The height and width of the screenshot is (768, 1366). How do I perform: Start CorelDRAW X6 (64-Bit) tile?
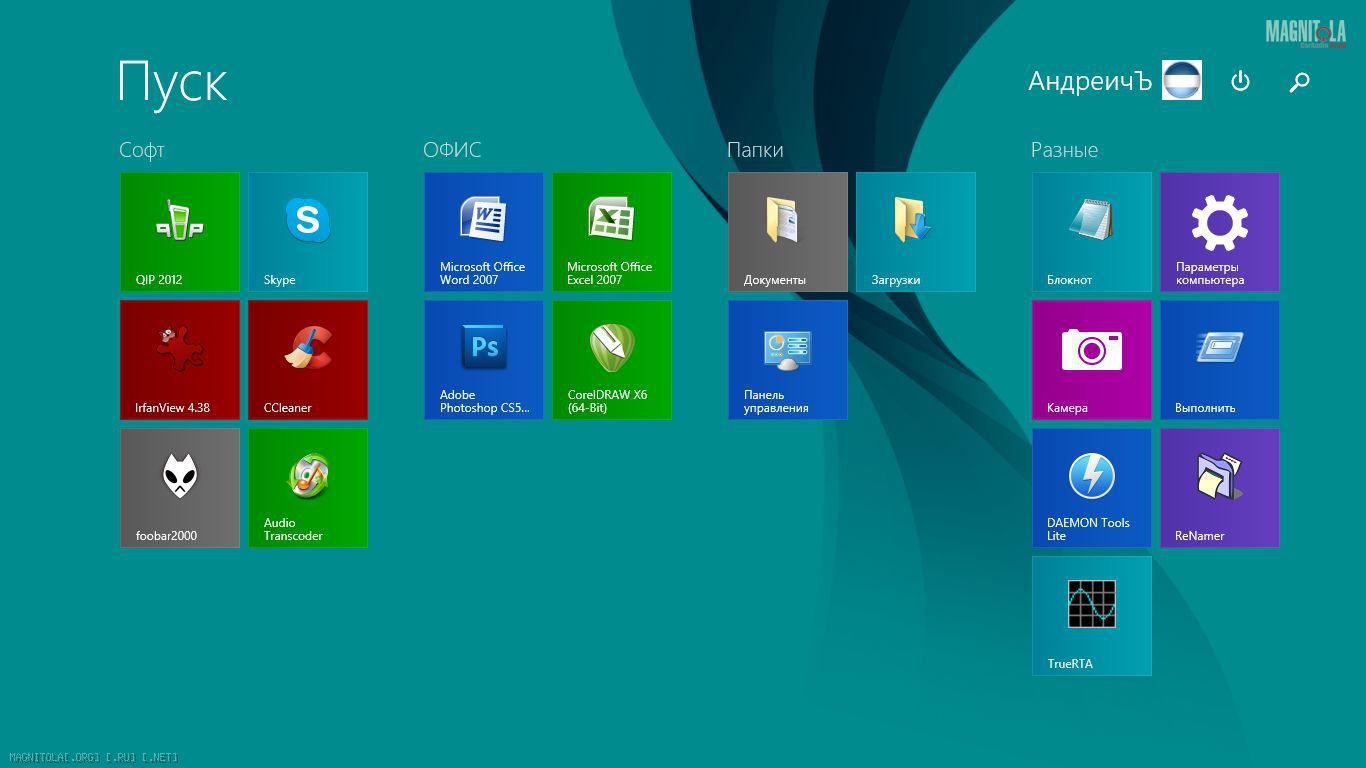(612, 360)
